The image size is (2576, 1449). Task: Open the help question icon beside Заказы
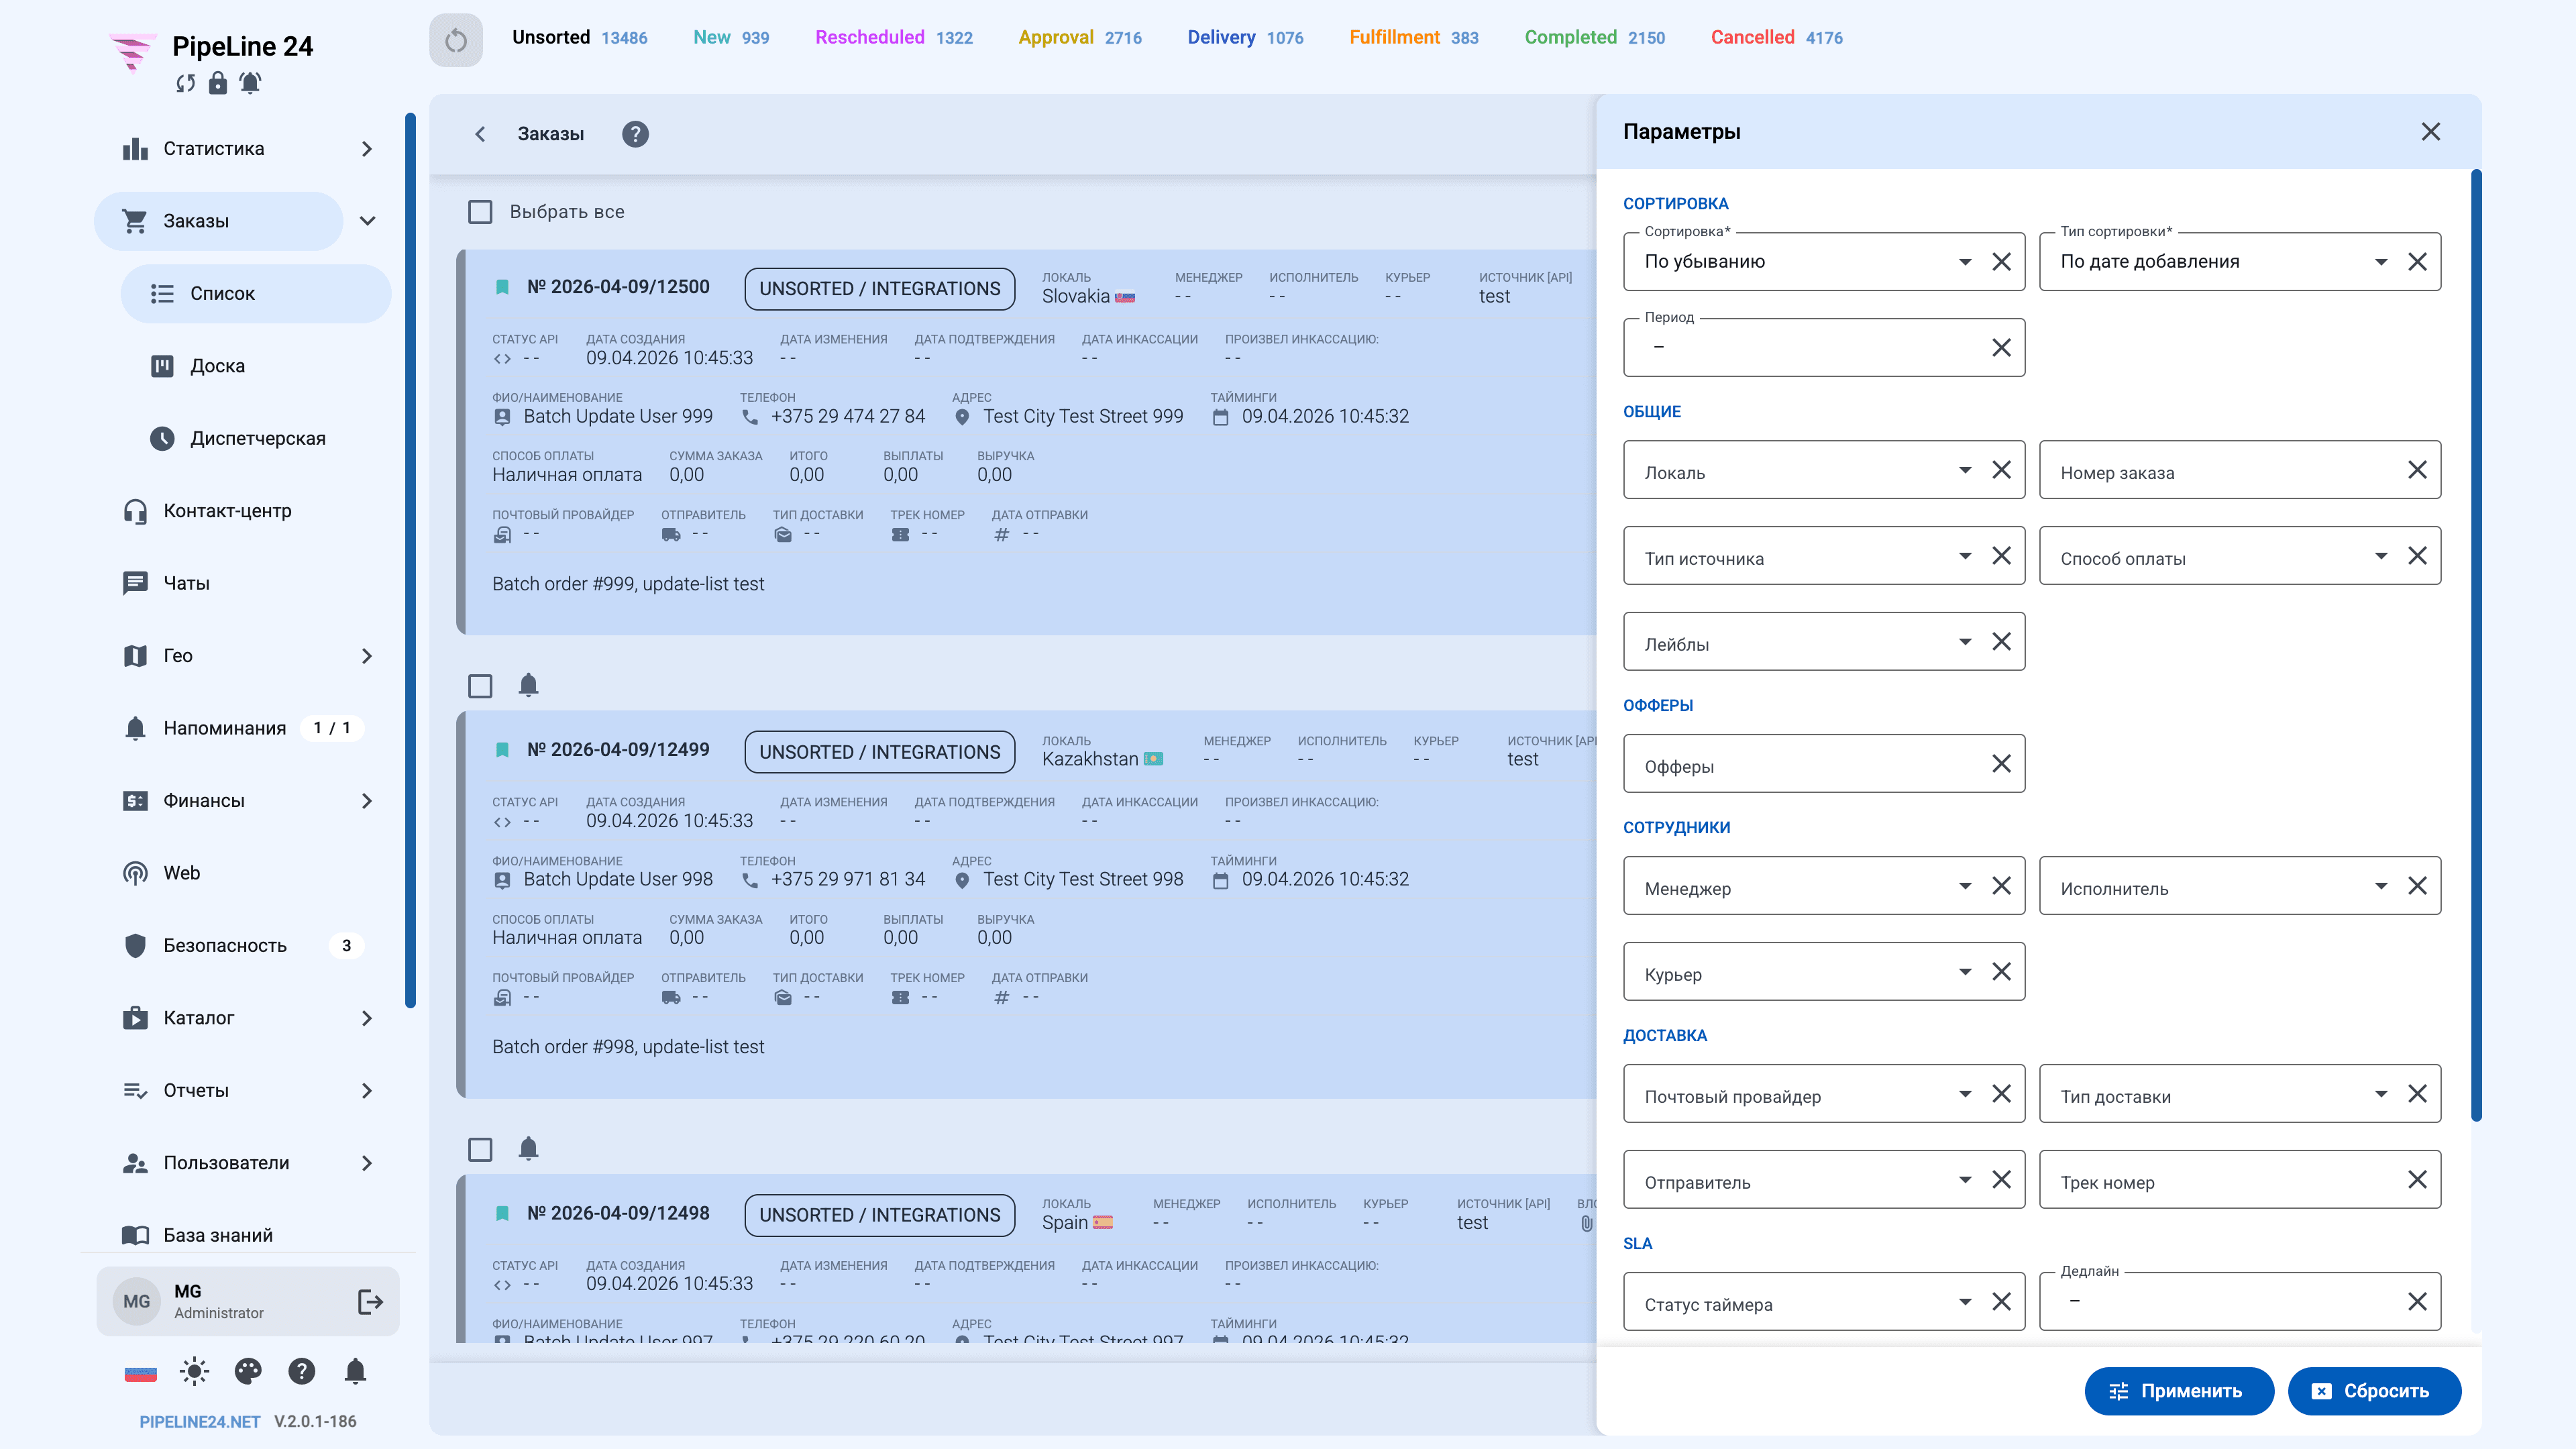pyautogui.click(x=635, y=134)
